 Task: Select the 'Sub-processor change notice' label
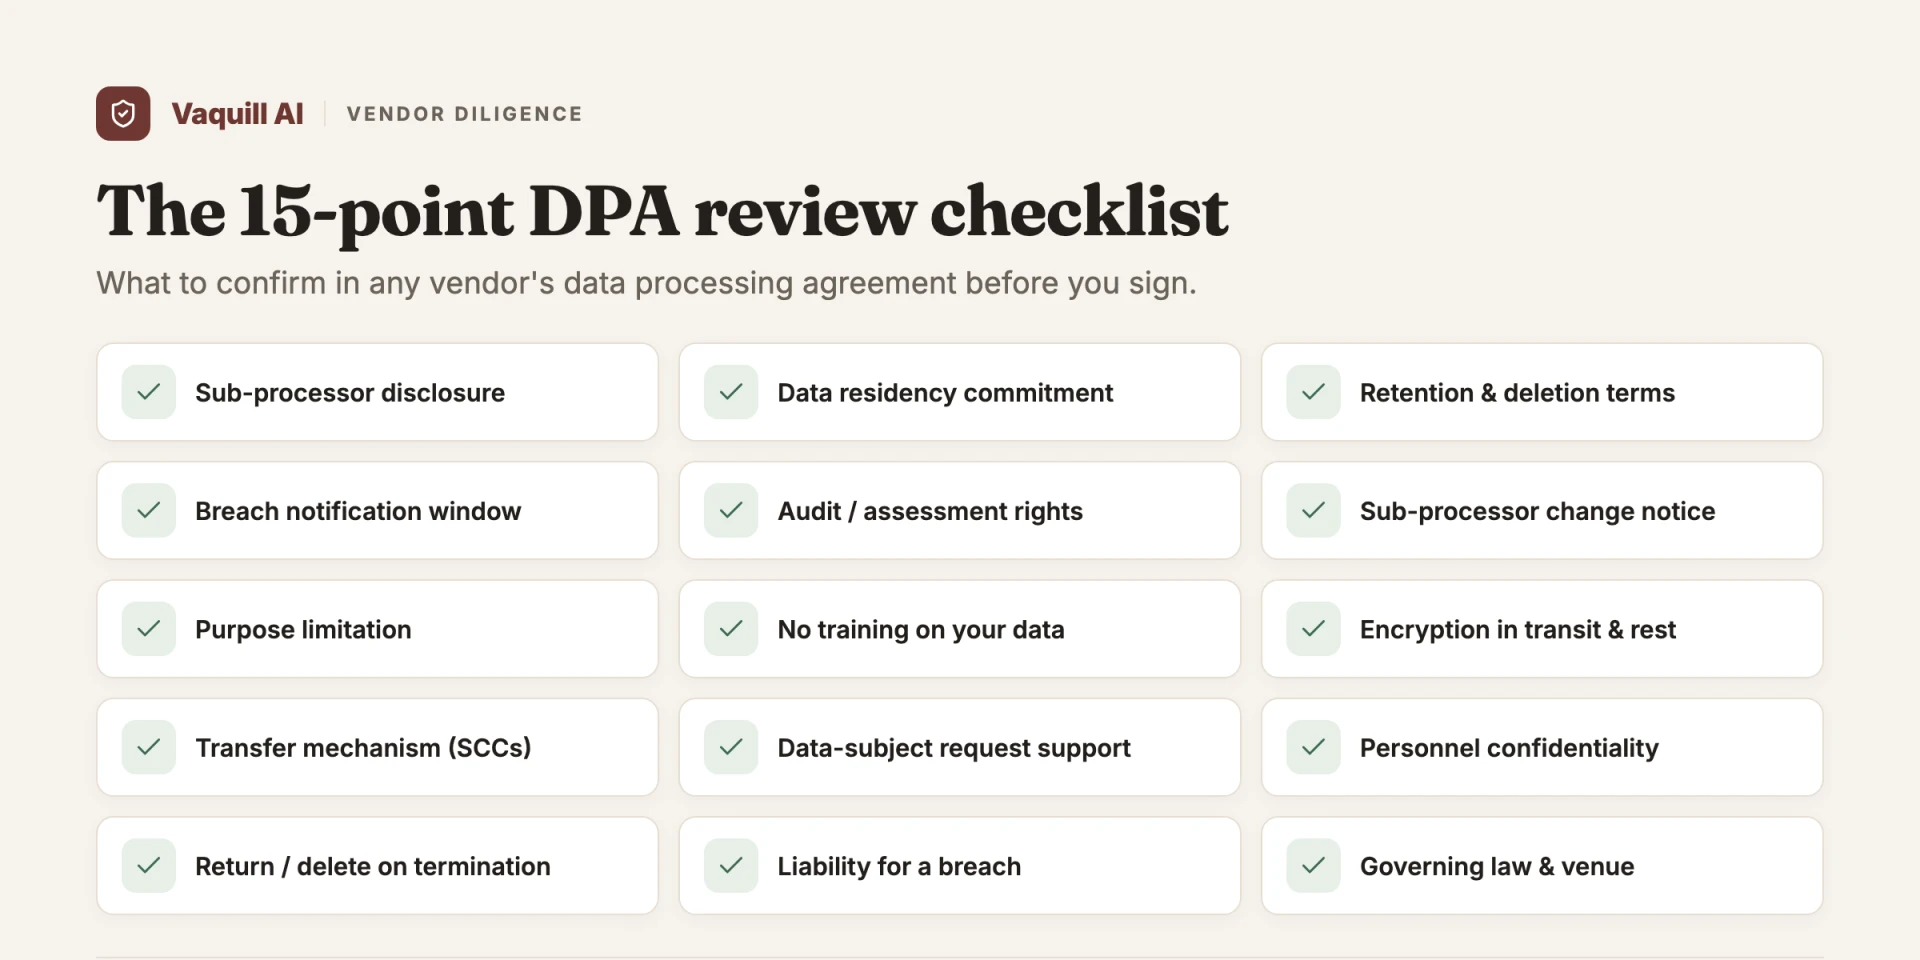[x=1537, y=511]
